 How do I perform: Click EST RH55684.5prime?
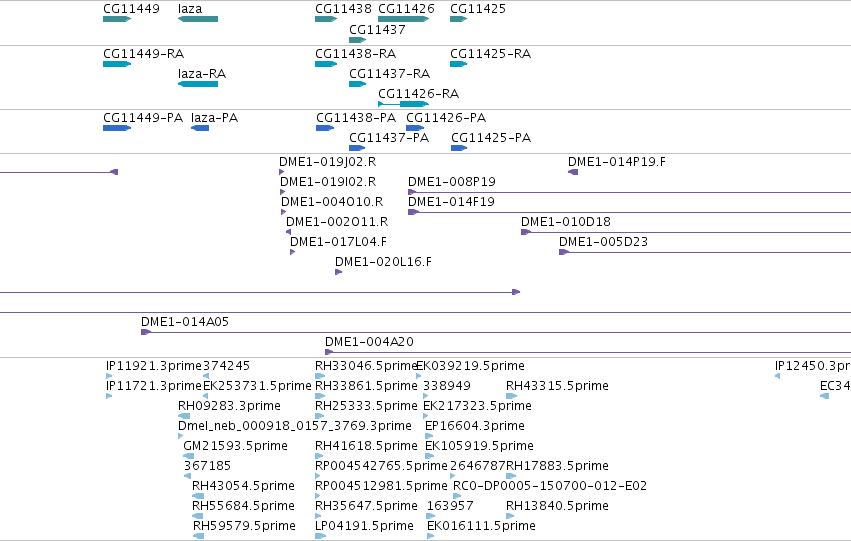click(x=198, y=516)
